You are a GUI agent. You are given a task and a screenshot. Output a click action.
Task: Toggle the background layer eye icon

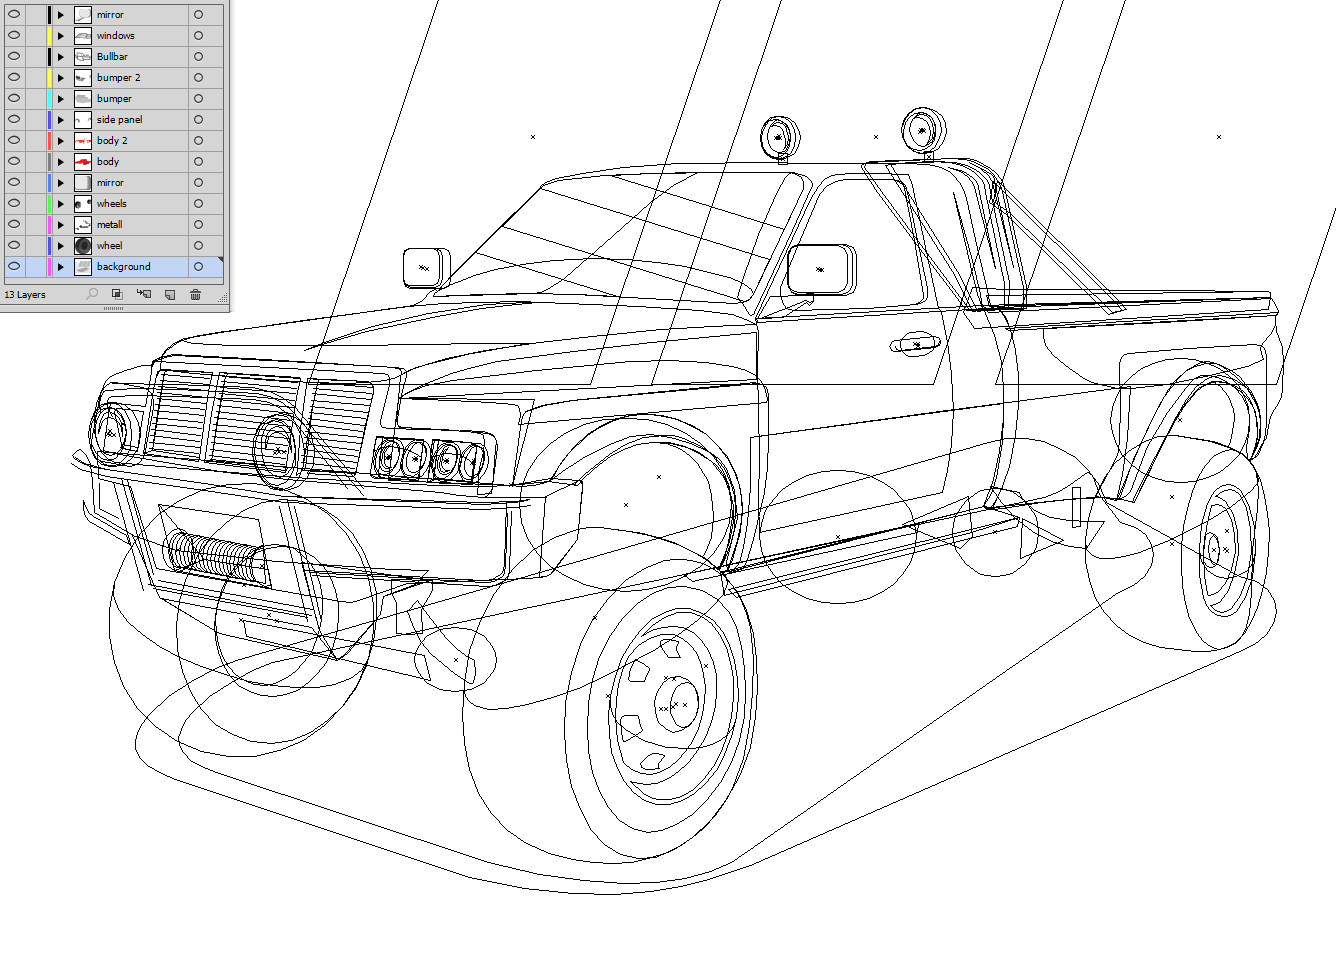coord(13,266)
